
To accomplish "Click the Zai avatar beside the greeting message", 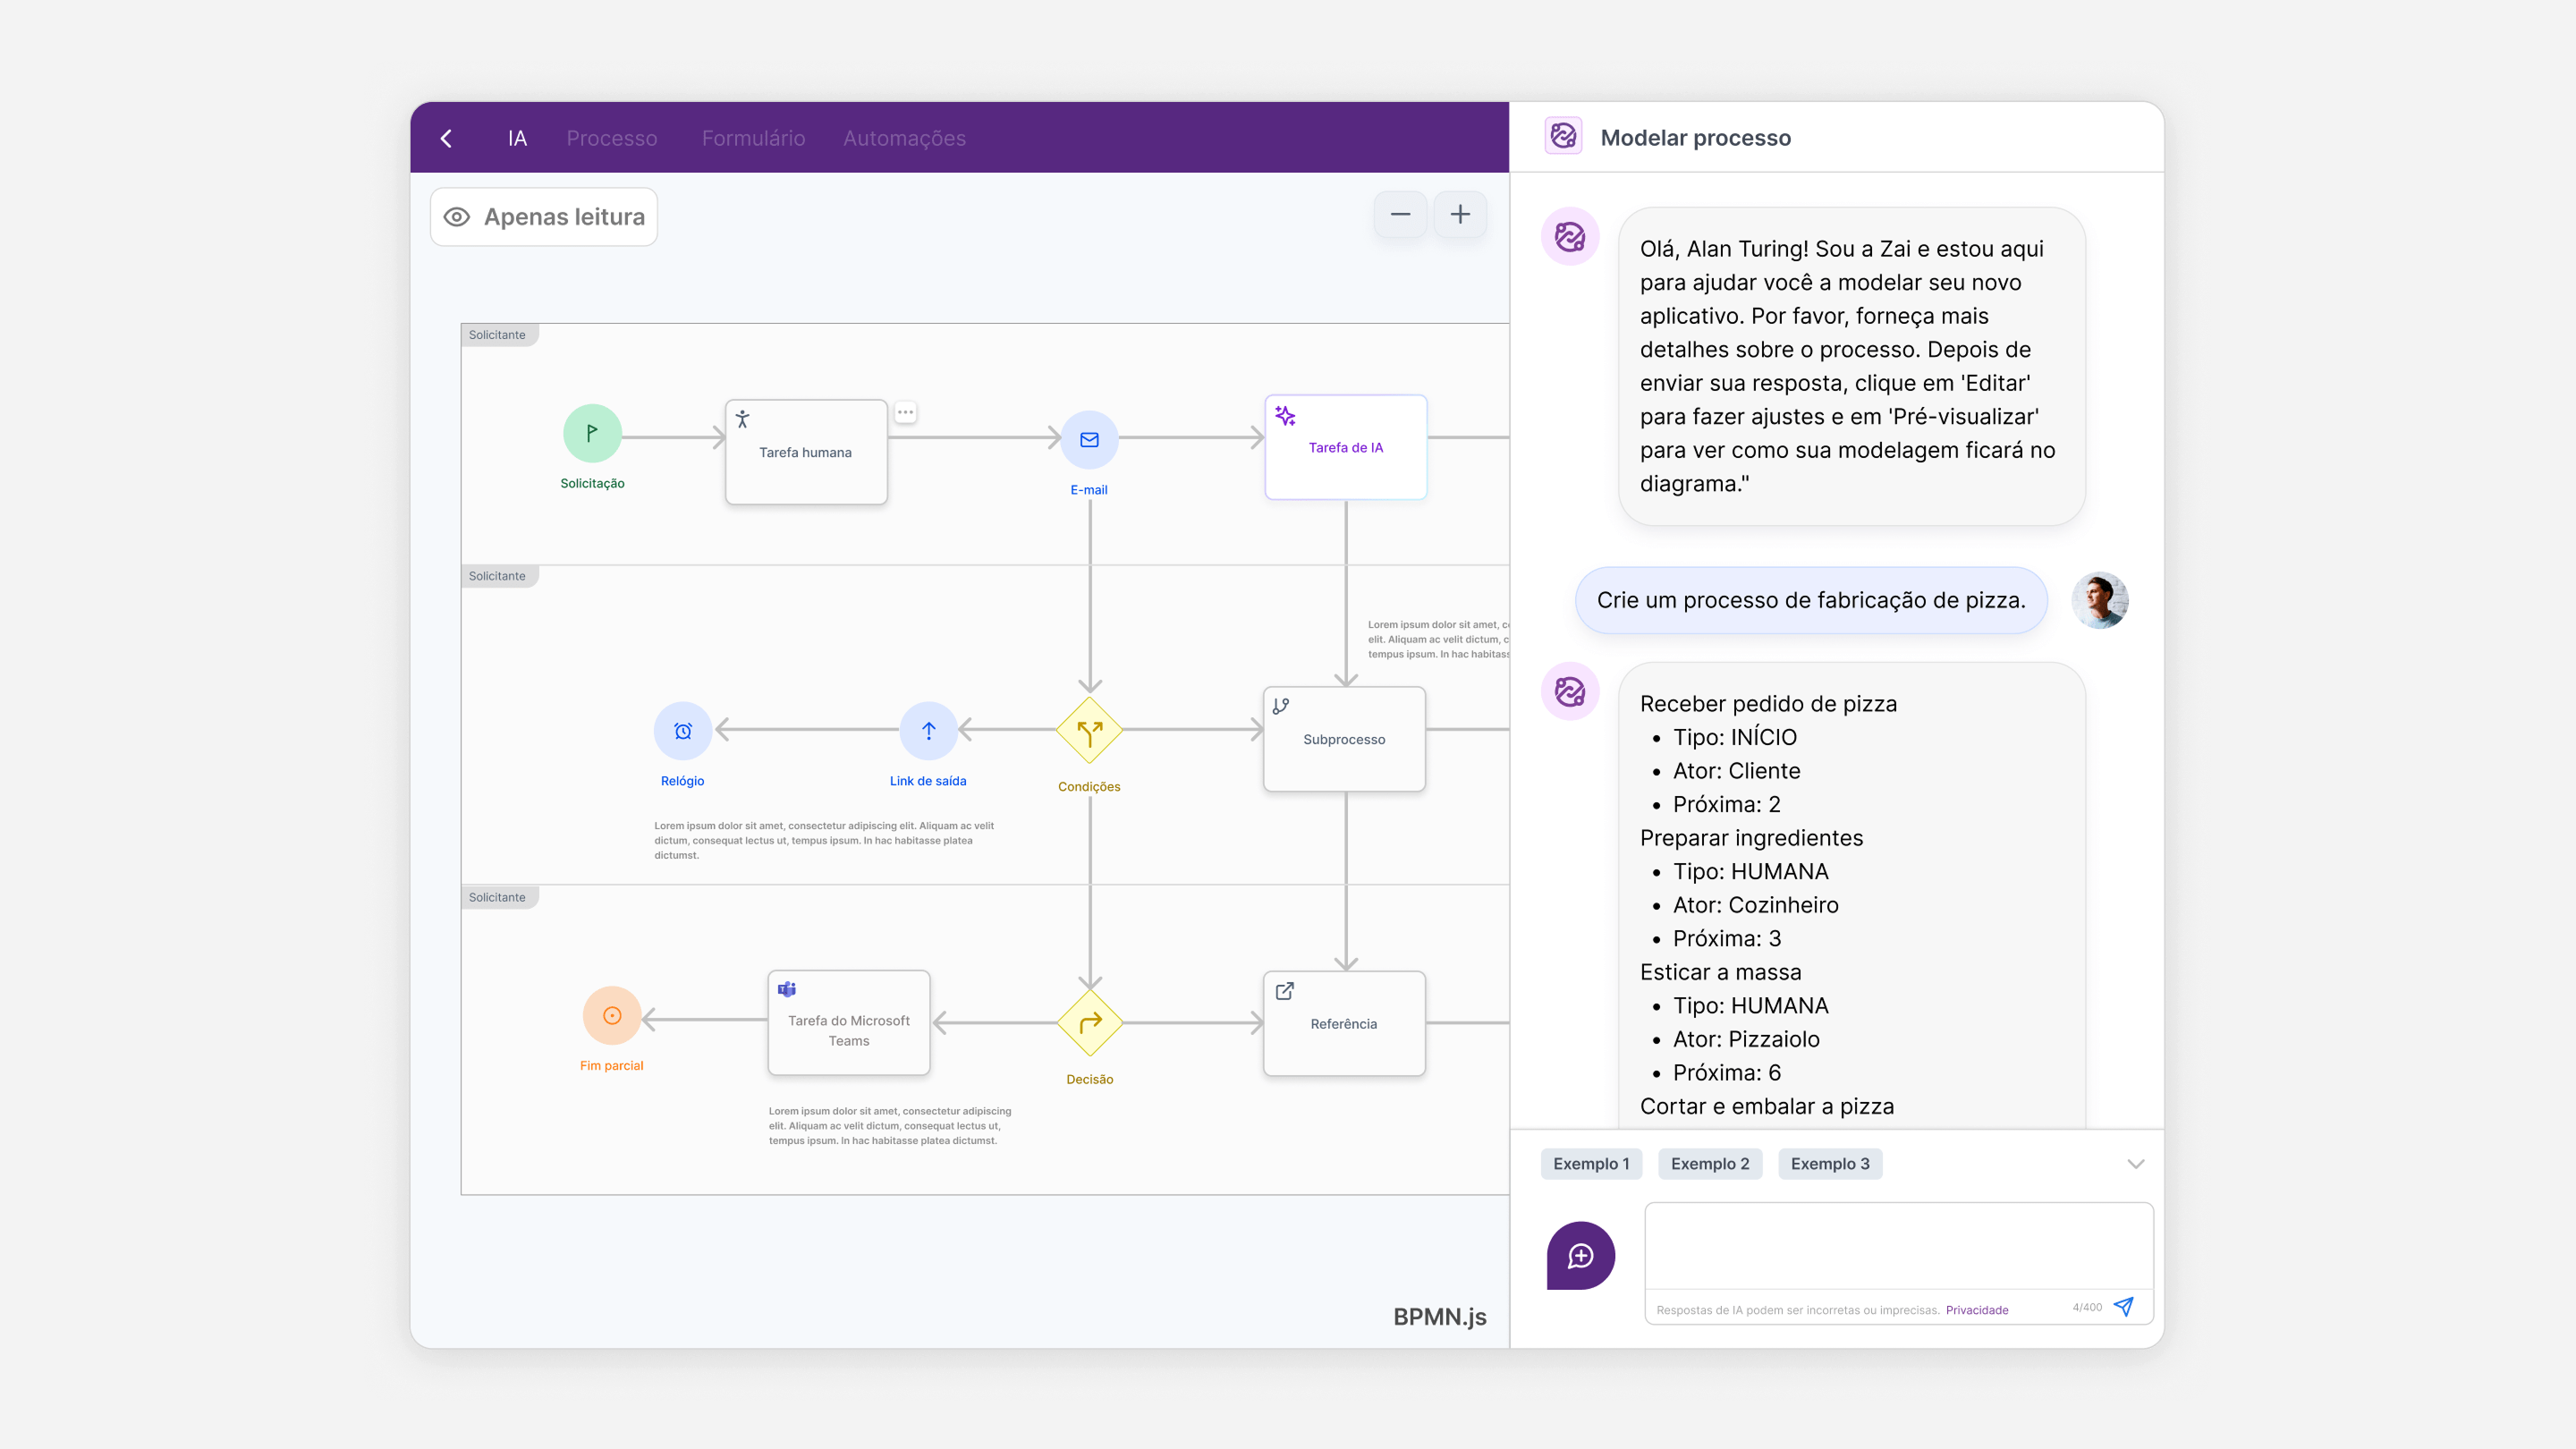I will pos(1570,237).
